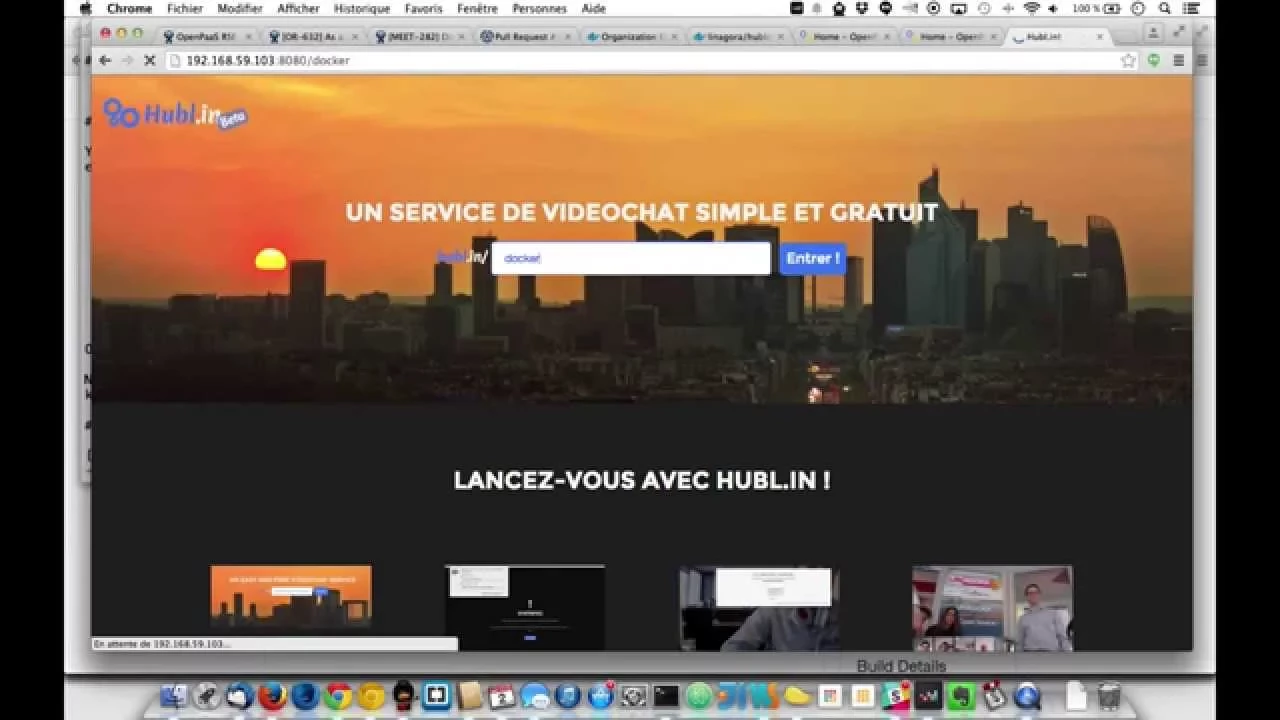This screenshot has height=720, width=1280.
Task: Click the Entrer ! button
Action: pyautogui.click(x=813, y=258)
